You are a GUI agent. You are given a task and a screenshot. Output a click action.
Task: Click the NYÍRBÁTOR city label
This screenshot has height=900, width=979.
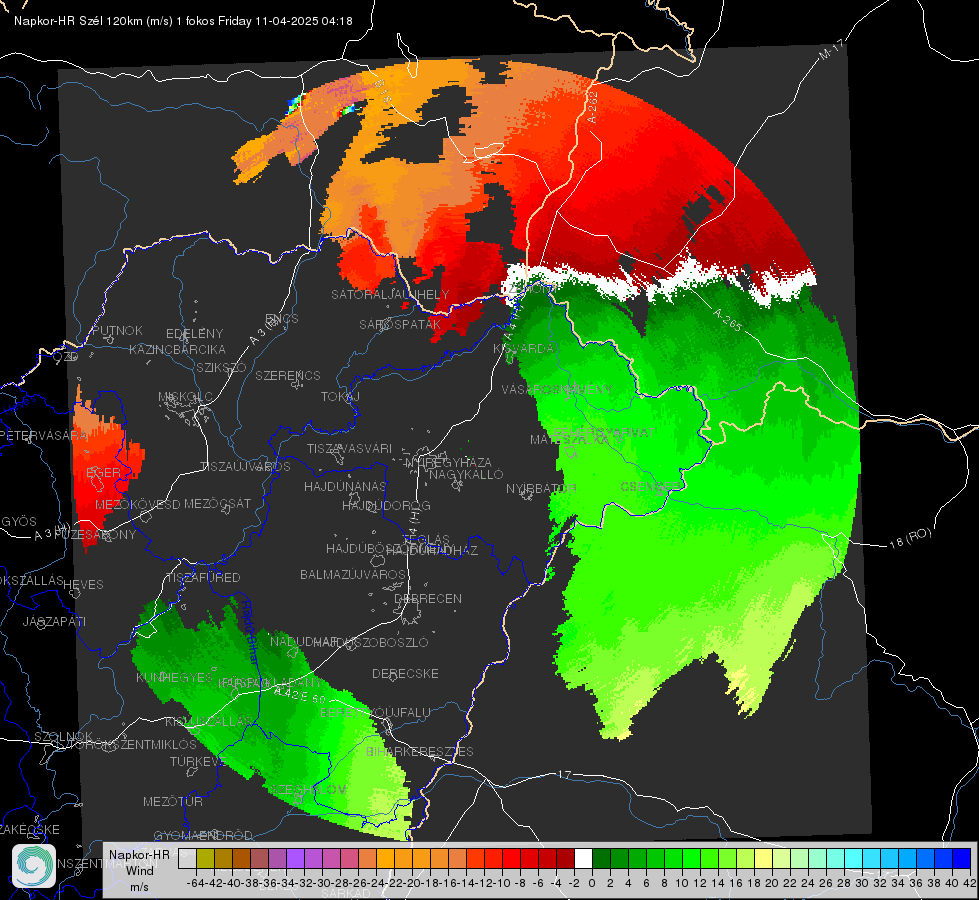pyautogui.click(x=541, y=488)
